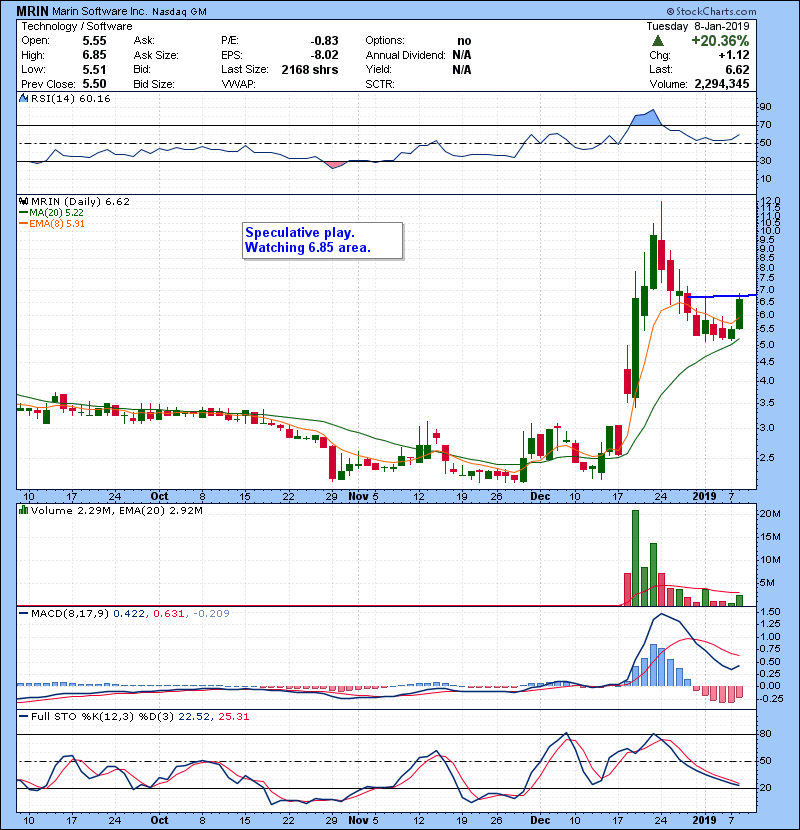Click the tallest green volume bar
This screenshot has height=830, width=800.
(635, 558)
